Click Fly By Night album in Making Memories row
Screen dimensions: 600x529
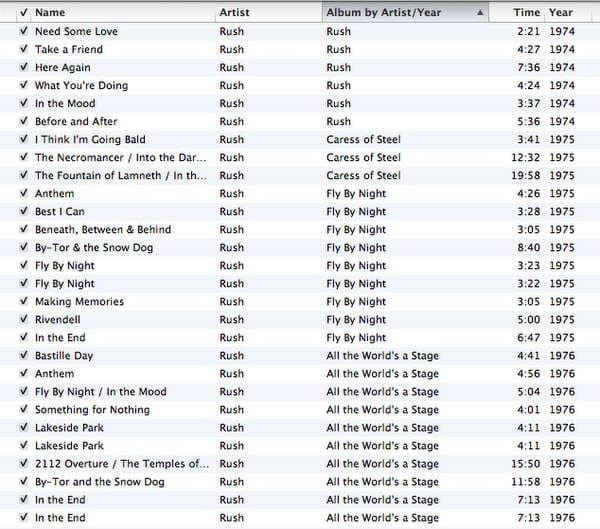[x=356, y=302]
